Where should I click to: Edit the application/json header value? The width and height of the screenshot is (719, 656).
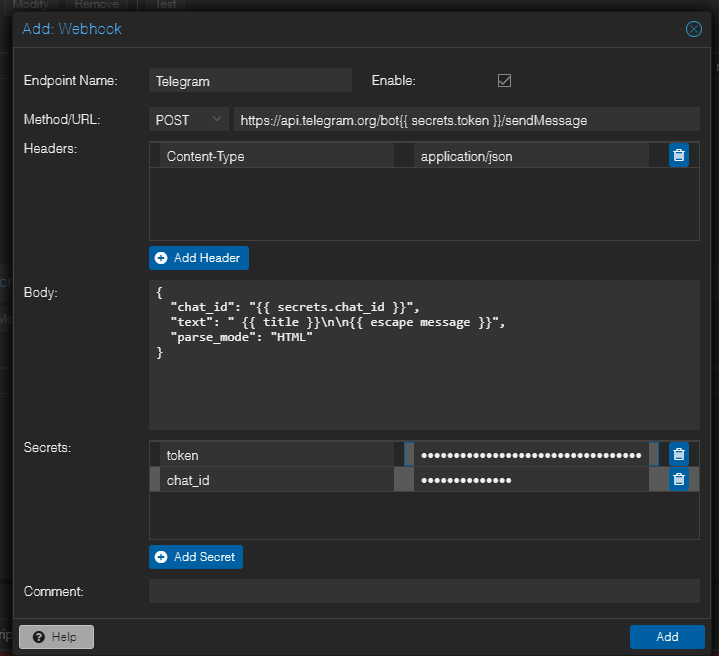tap(531, 156)
